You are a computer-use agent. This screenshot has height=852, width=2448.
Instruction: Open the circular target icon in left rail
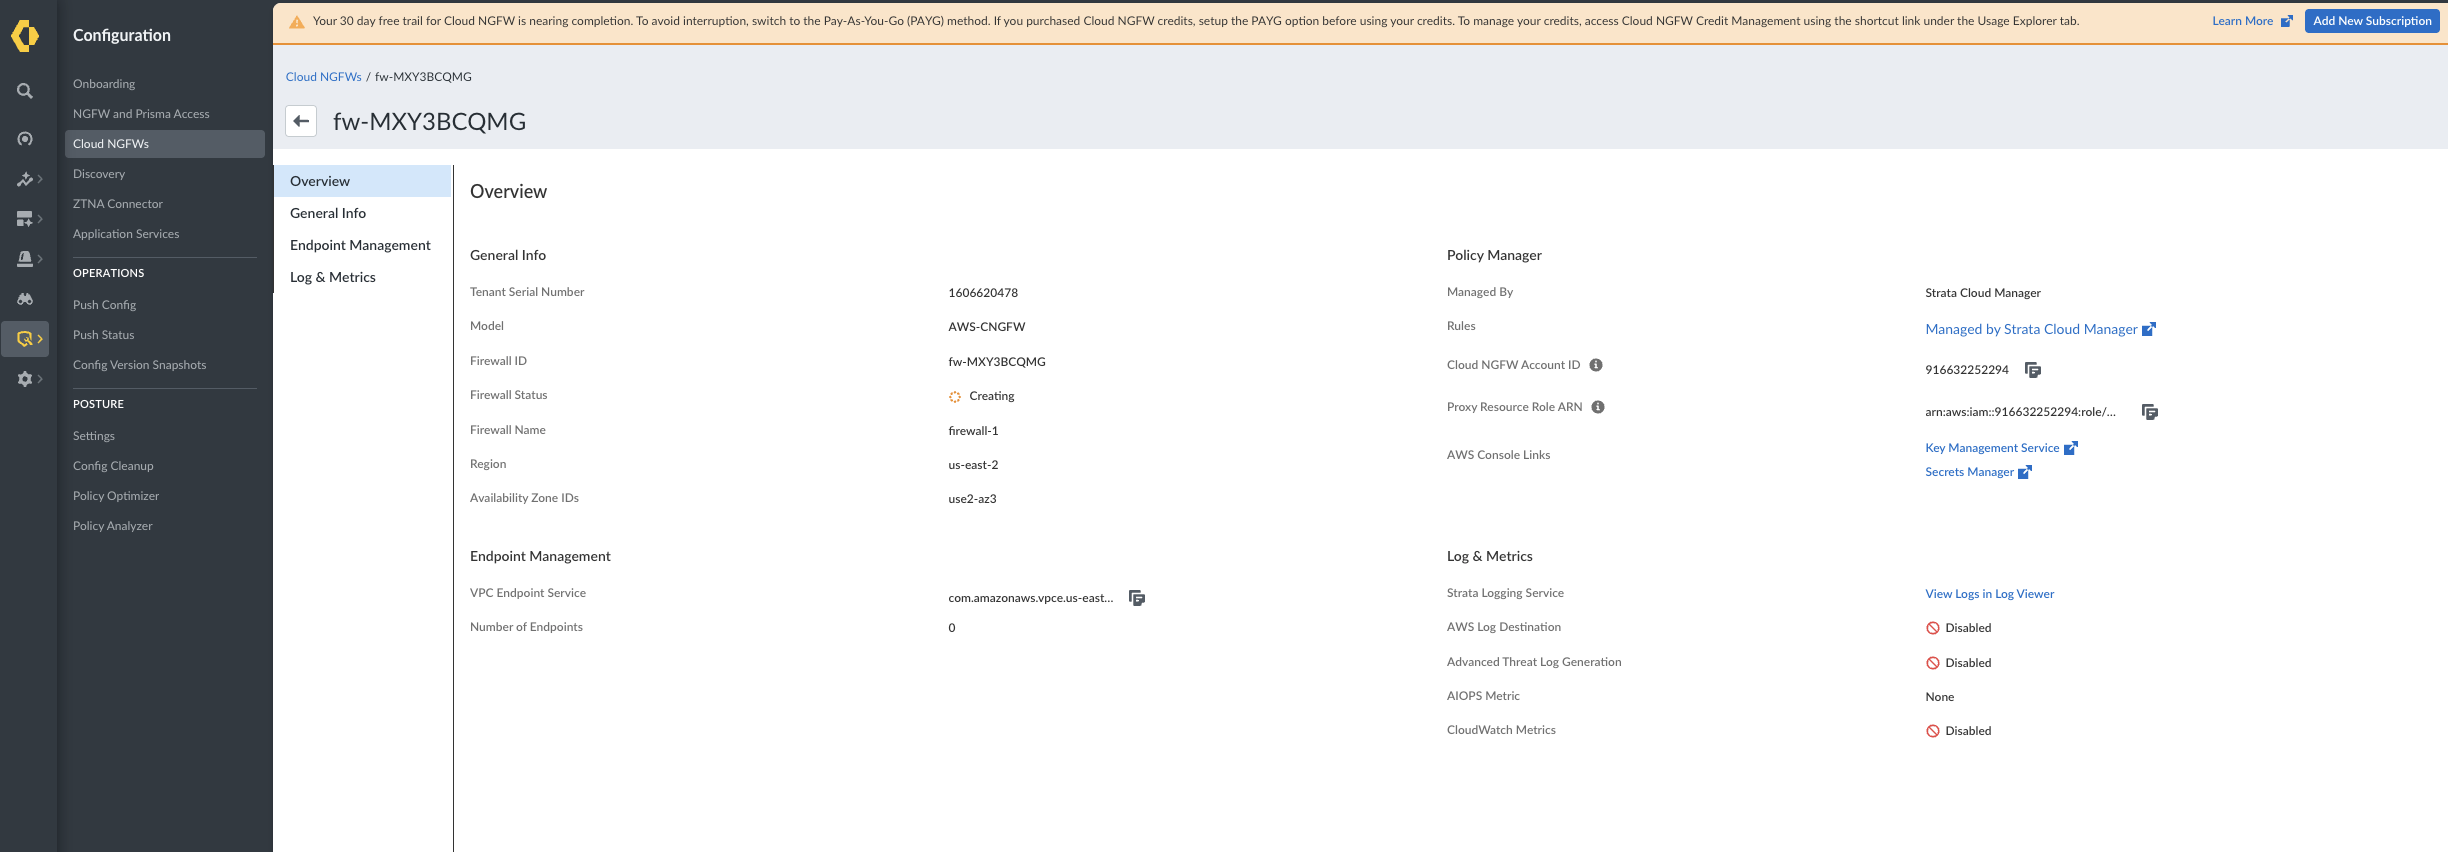pyautogui.click(x=25, y=139)
